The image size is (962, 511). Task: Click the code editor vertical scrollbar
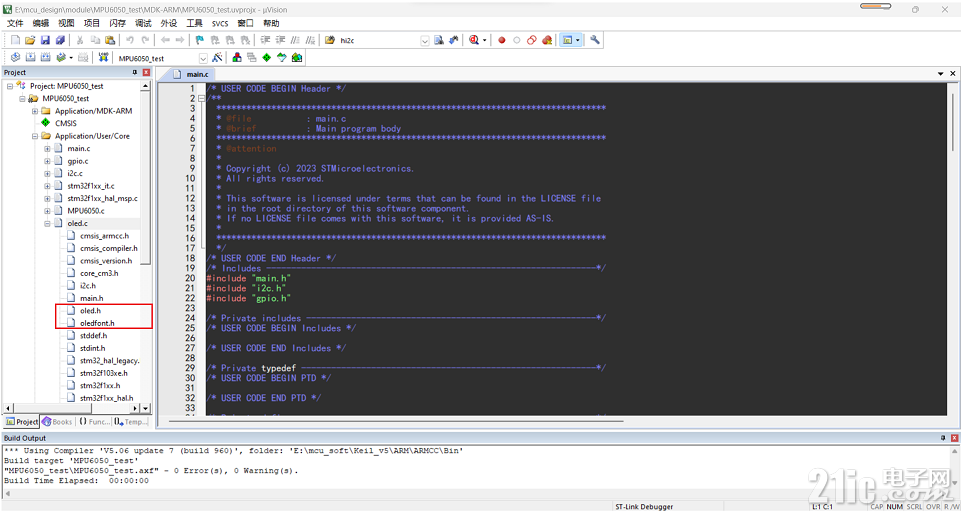click(953, 123)
